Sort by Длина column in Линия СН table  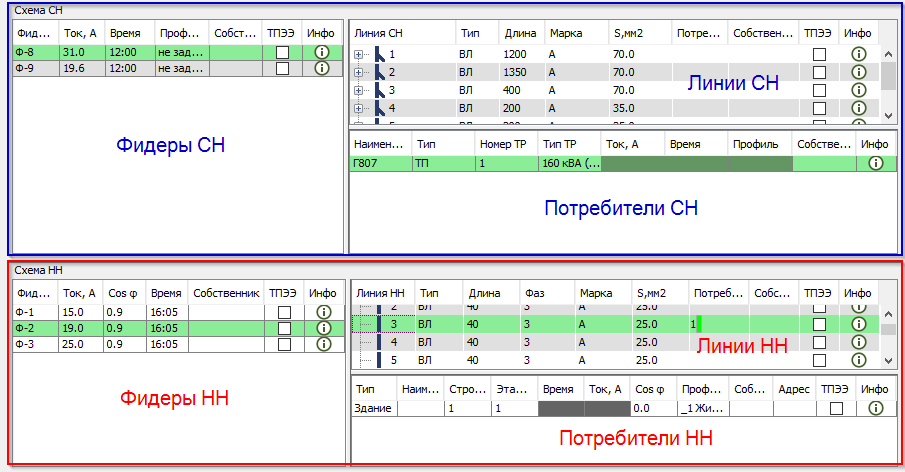click(x=522, y=33)
